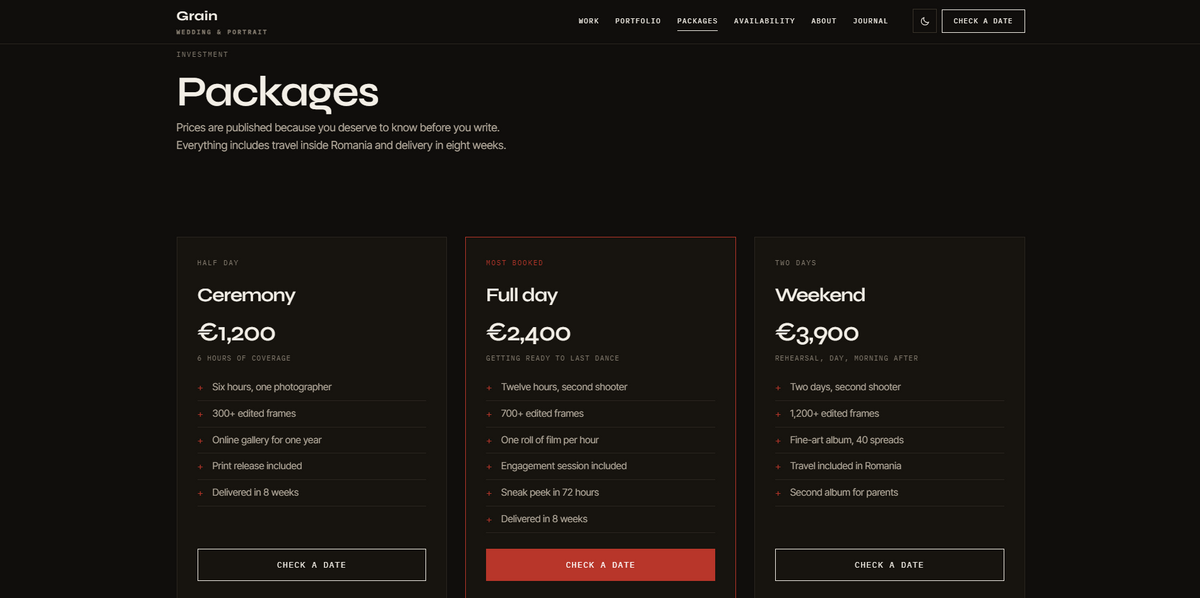This screenshot has height=598, width=1200.
Task: Click the red Full day Check a Date button
Action: 600,565
